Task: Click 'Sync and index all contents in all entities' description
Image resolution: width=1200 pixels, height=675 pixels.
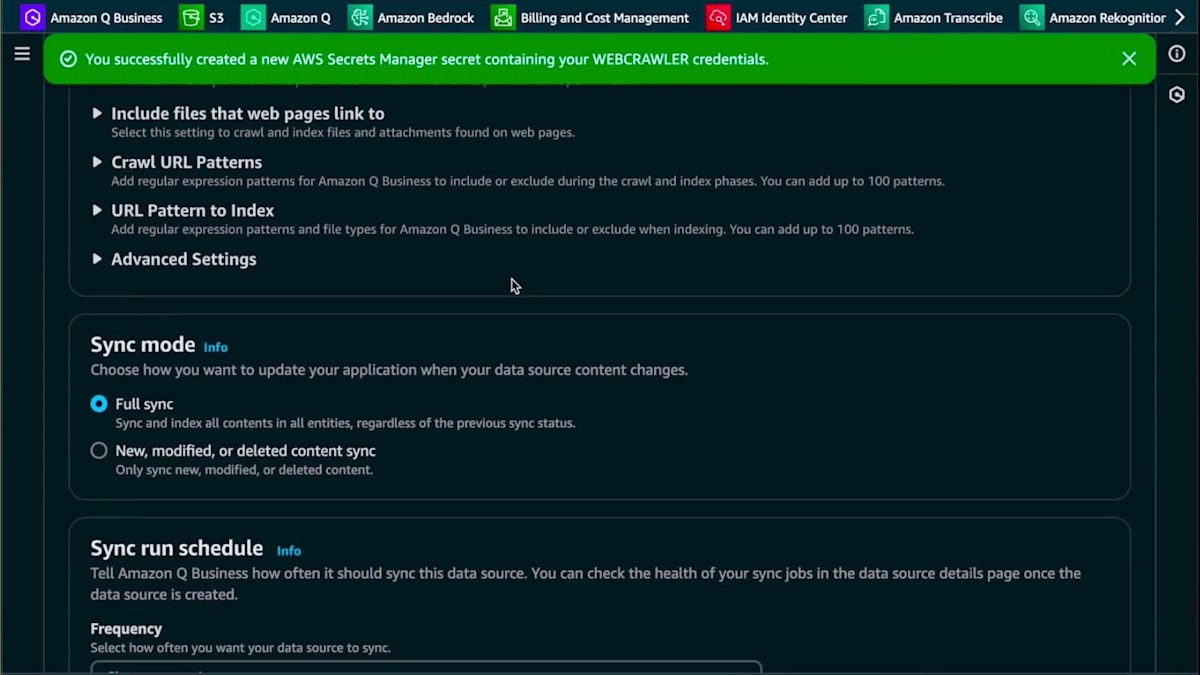Action: pos(345,423)
